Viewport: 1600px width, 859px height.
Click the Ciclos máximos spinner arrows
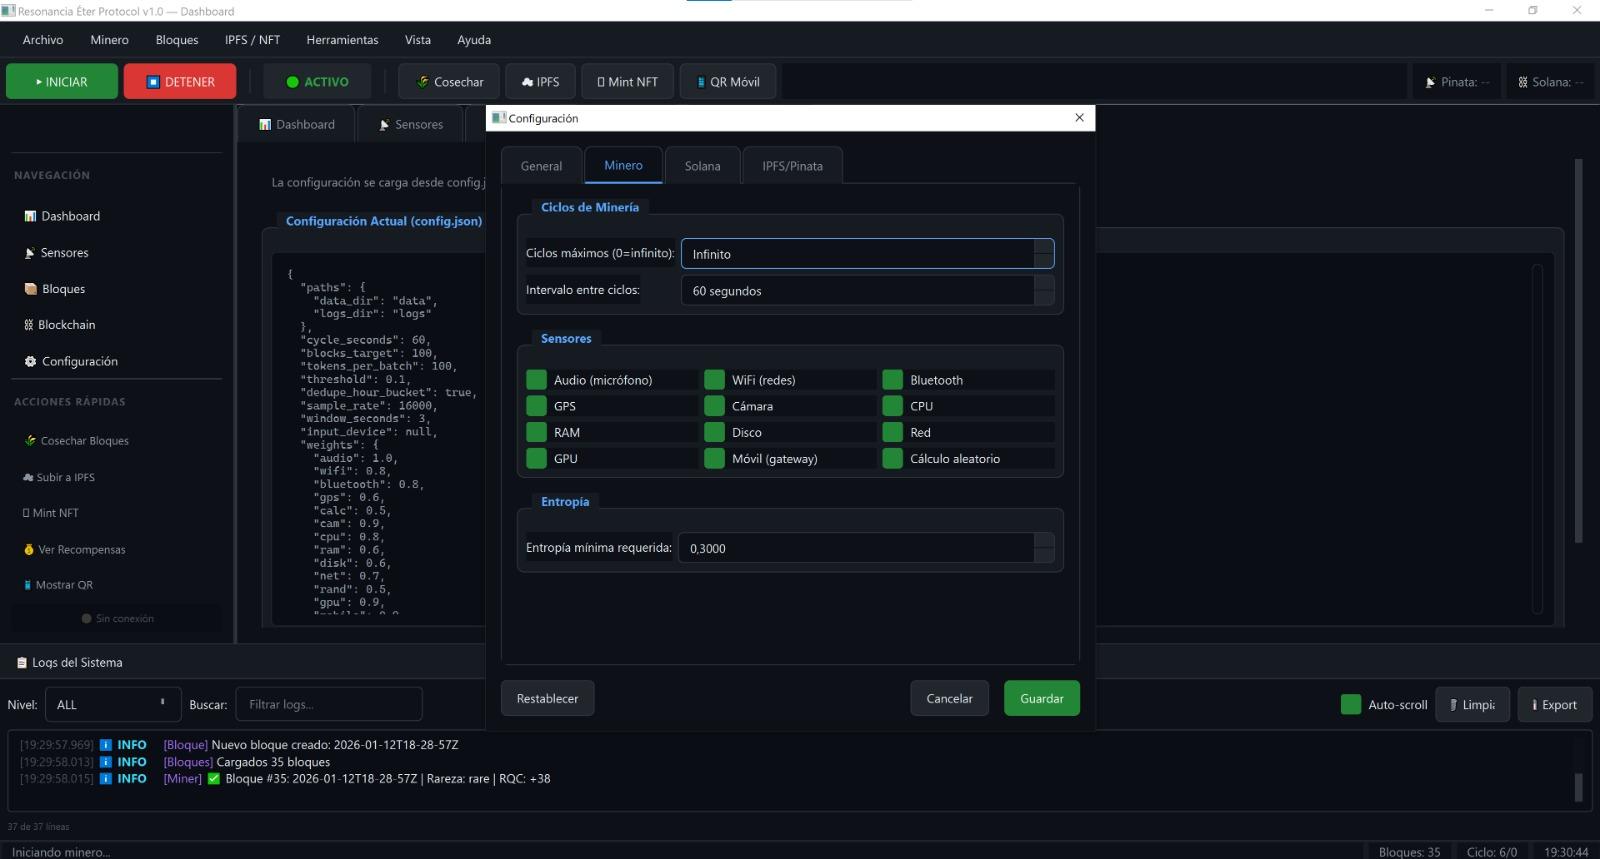pyautogui.click(x=1043, y=254)
